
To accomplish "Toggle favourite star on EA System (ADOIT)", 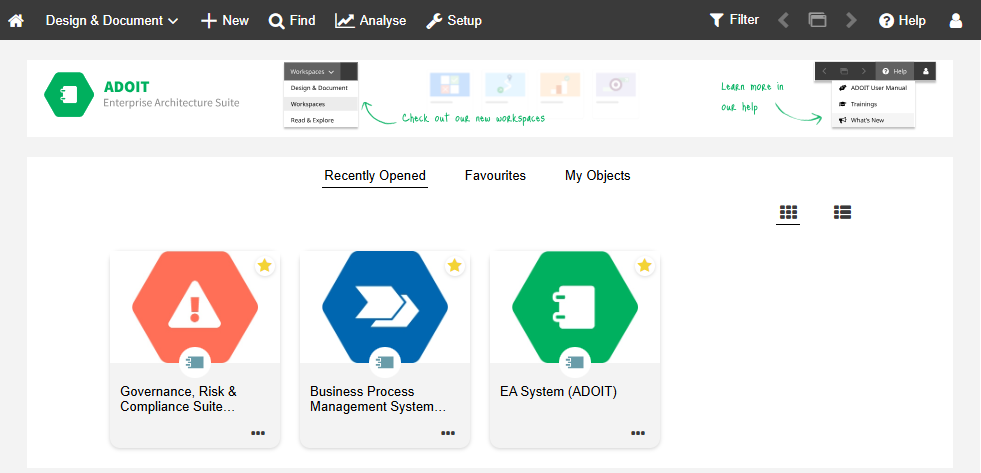I will coord(644,266).
